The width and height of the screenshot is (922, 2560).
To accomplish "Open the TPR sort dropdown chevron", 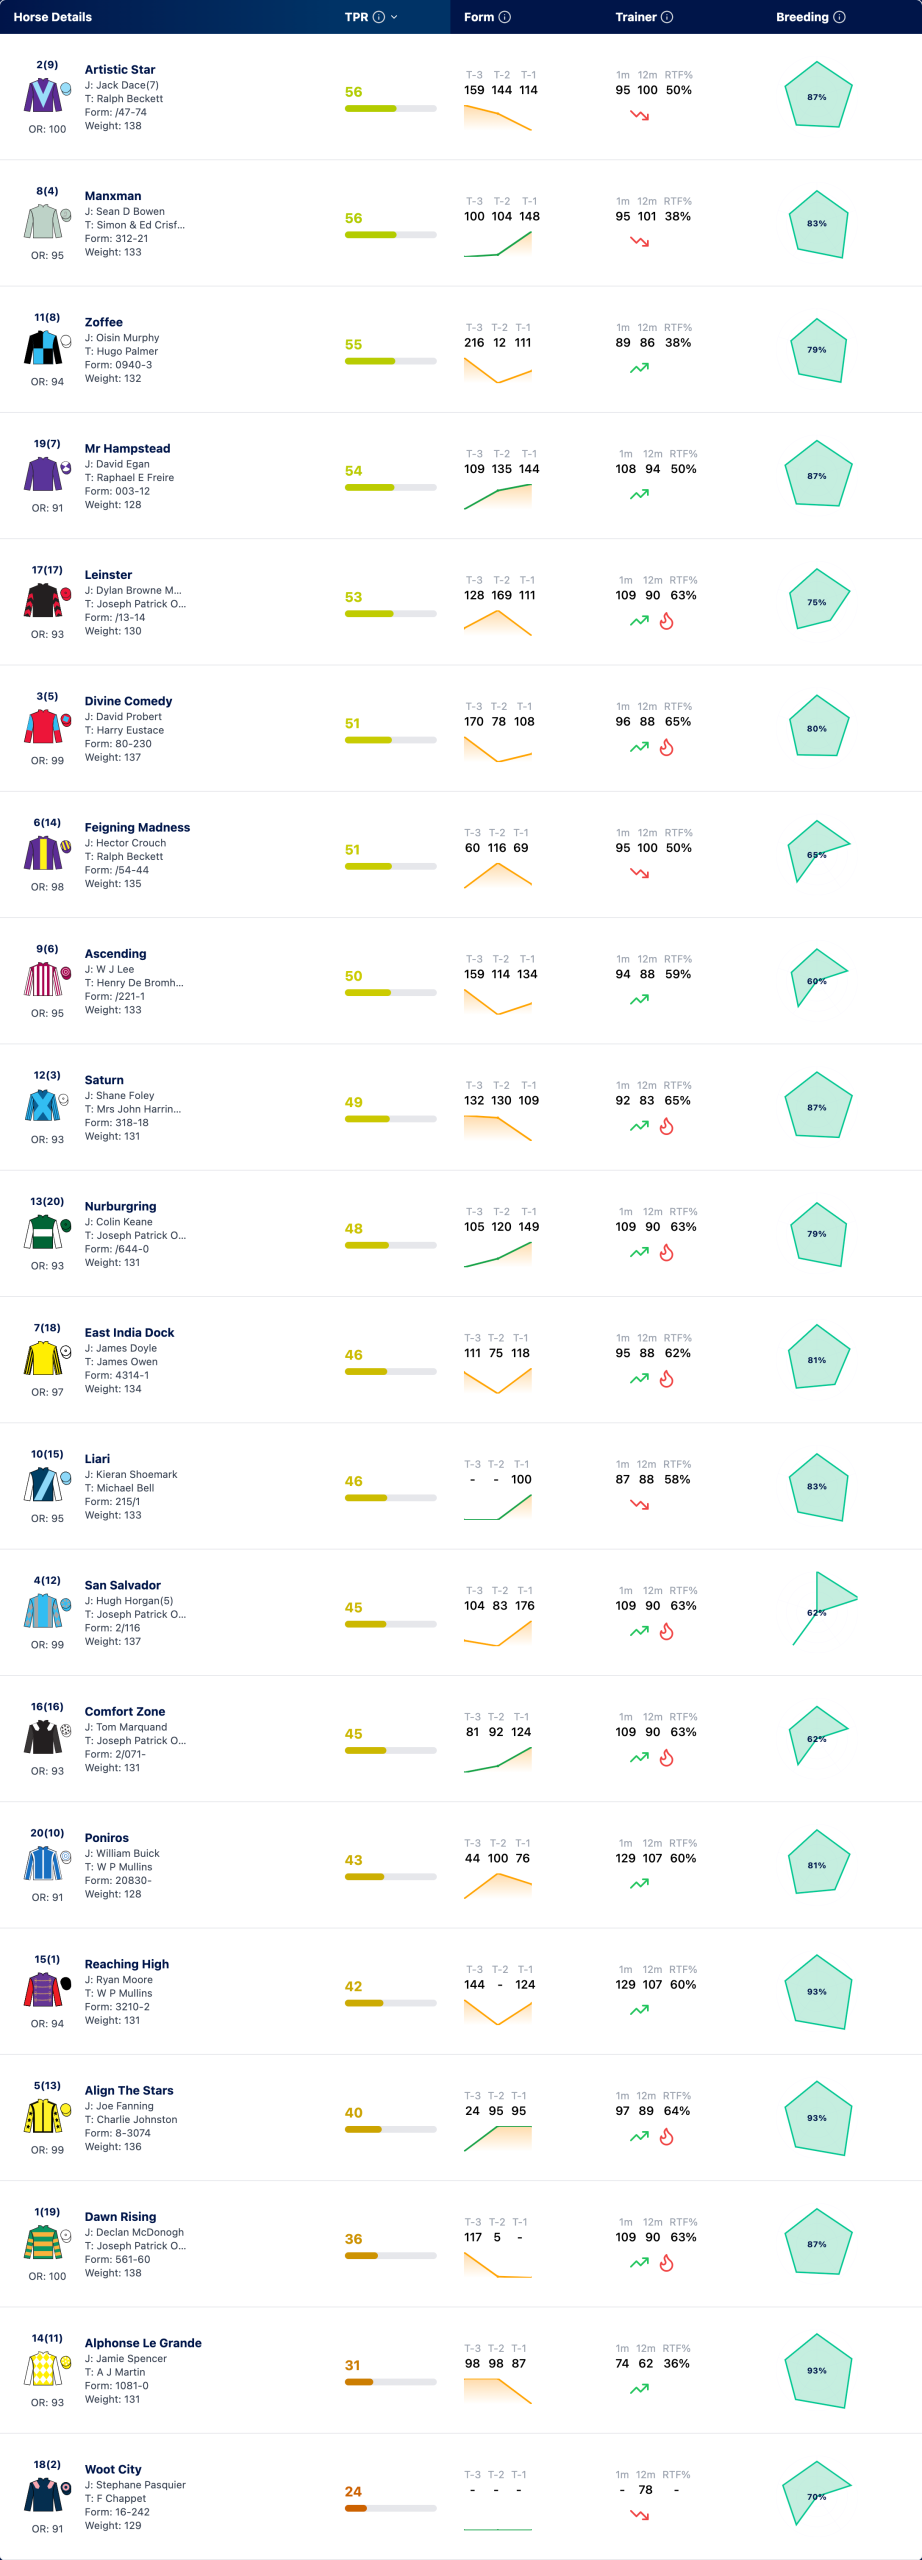I will 394,17.
